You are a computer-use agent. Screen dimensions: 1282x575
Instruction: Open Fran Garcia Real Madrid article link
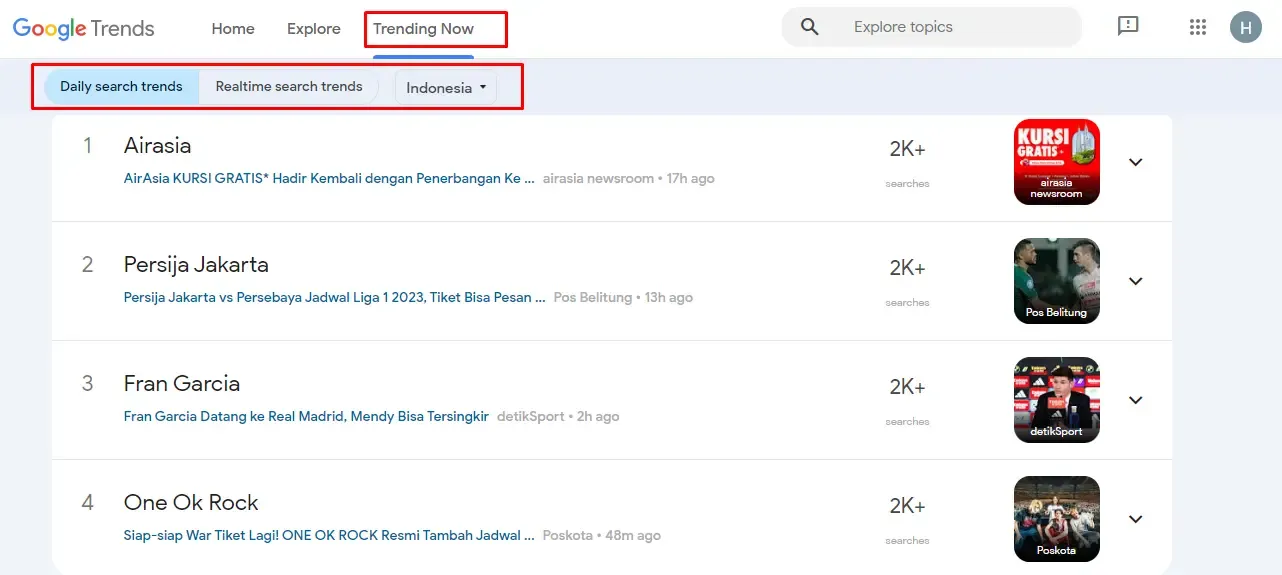pyautogui.click(x=306, y=417)
